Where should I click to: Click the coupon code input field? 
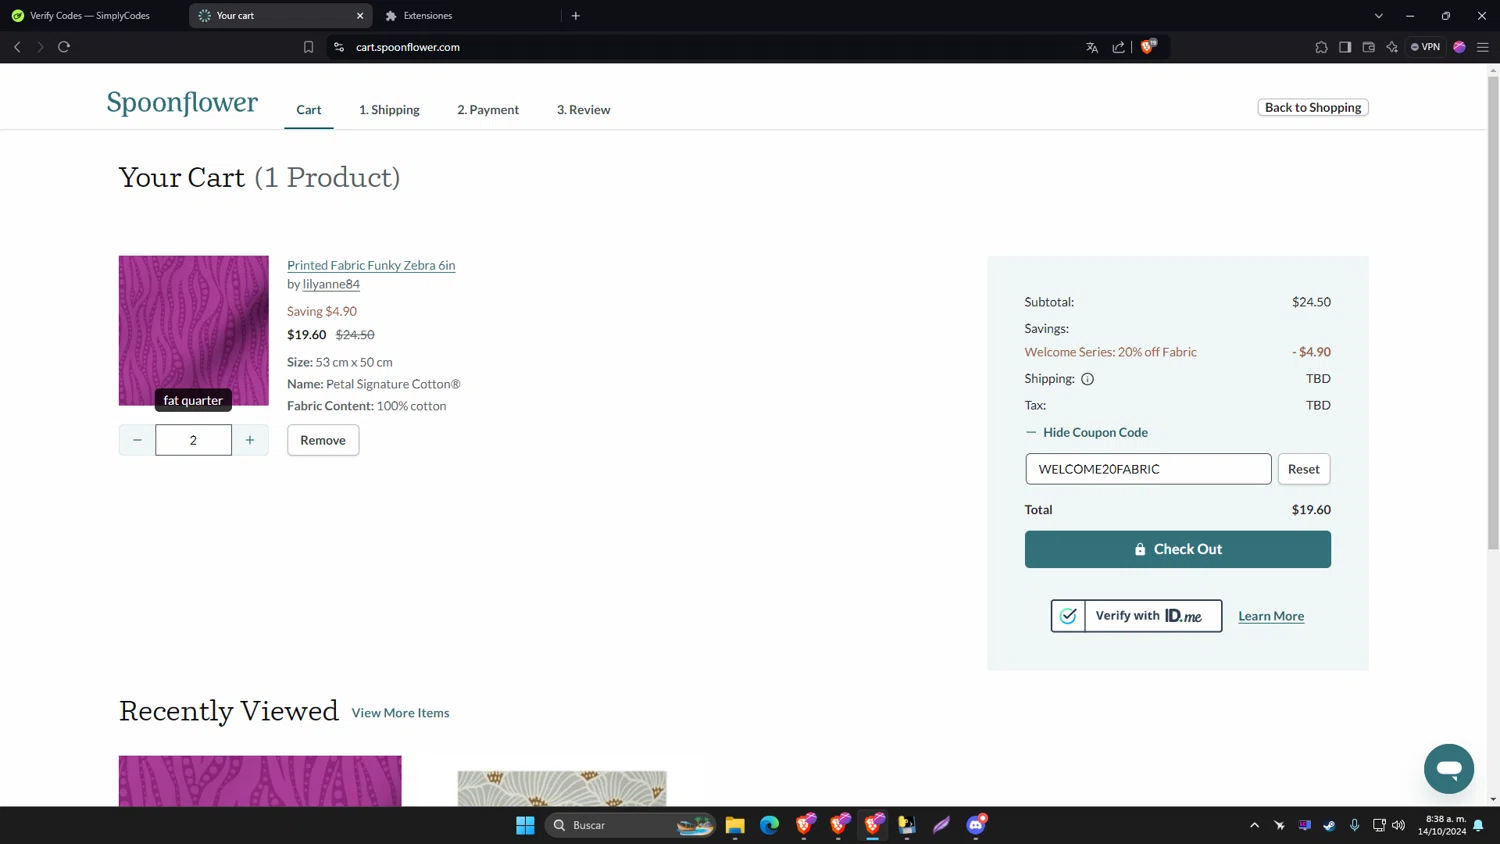click(x=1148, y=469)
